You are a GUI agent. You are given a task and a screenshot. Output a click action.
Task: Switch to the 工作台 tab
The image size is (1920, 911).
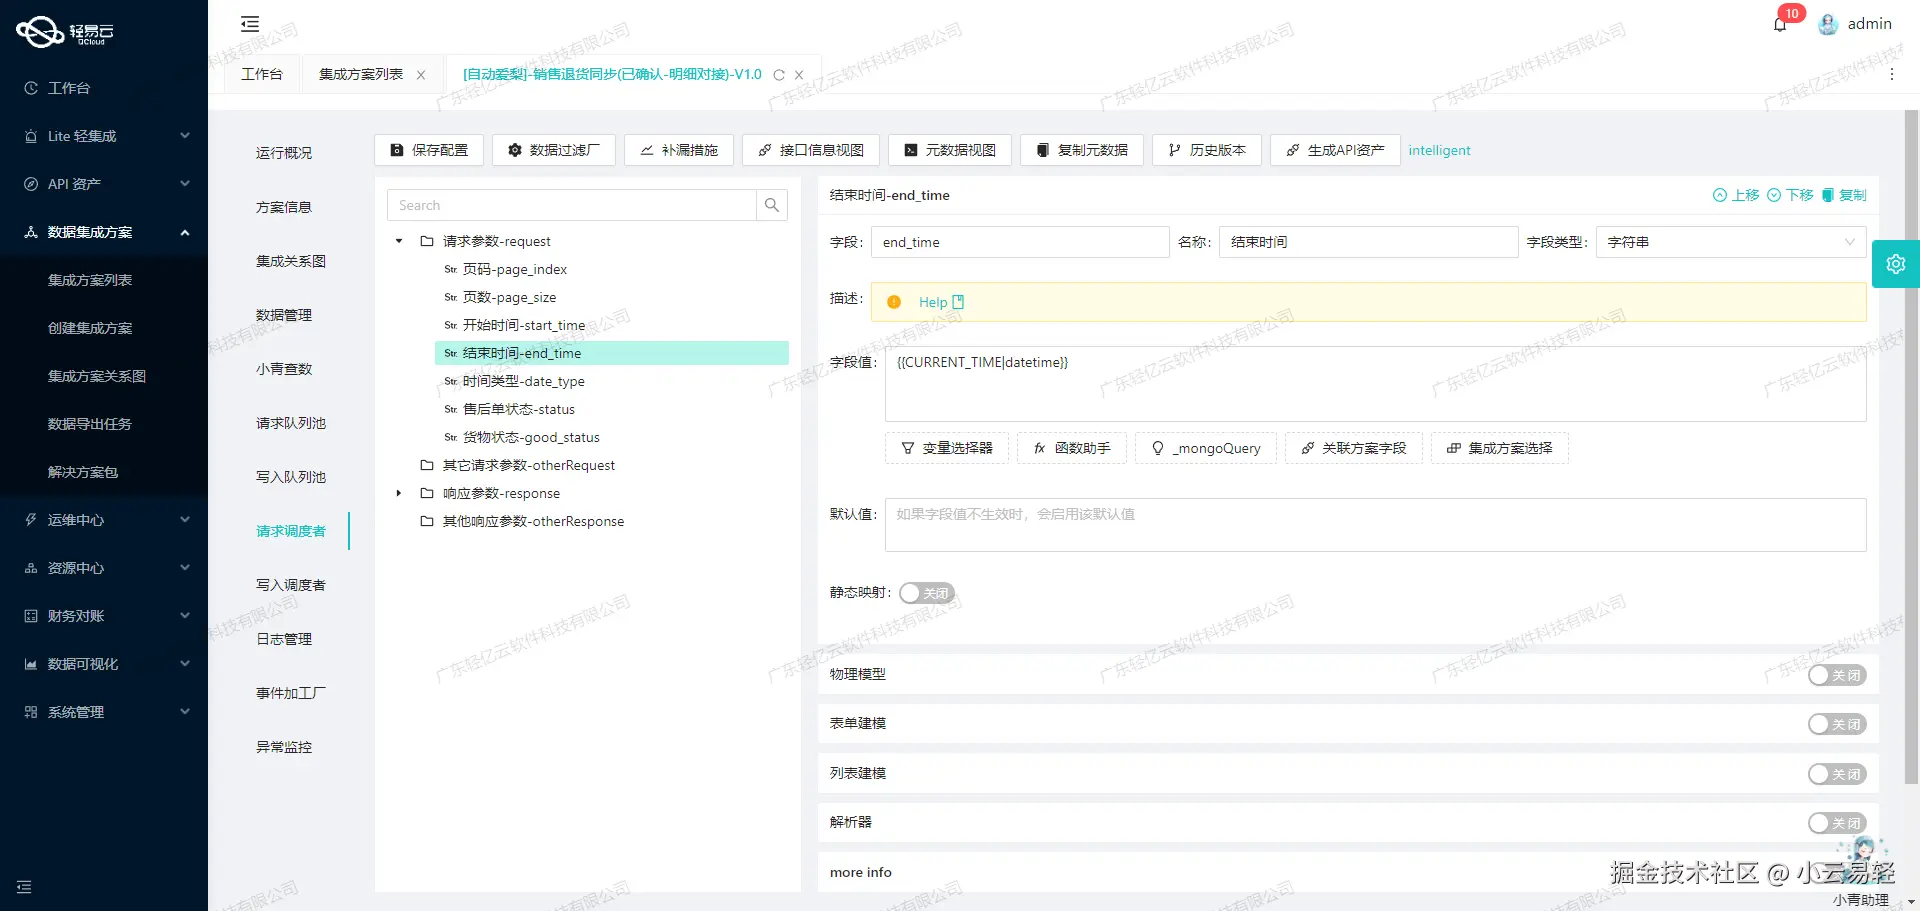261,73
